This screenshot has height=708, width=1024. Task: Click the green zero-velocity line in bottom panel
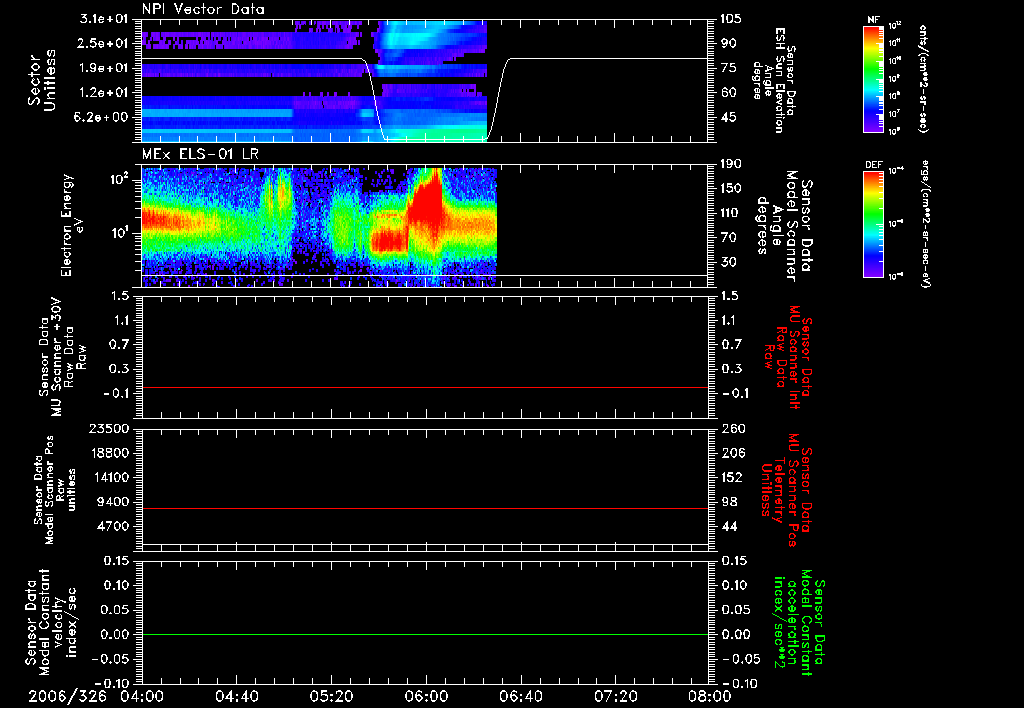tap(425, 634)
